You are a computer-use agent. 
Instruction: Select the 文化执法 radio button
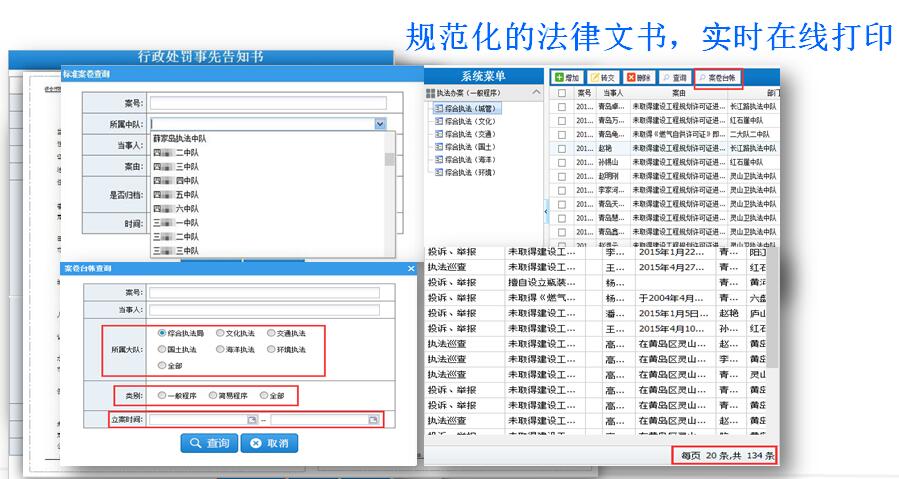coord(220,333)
